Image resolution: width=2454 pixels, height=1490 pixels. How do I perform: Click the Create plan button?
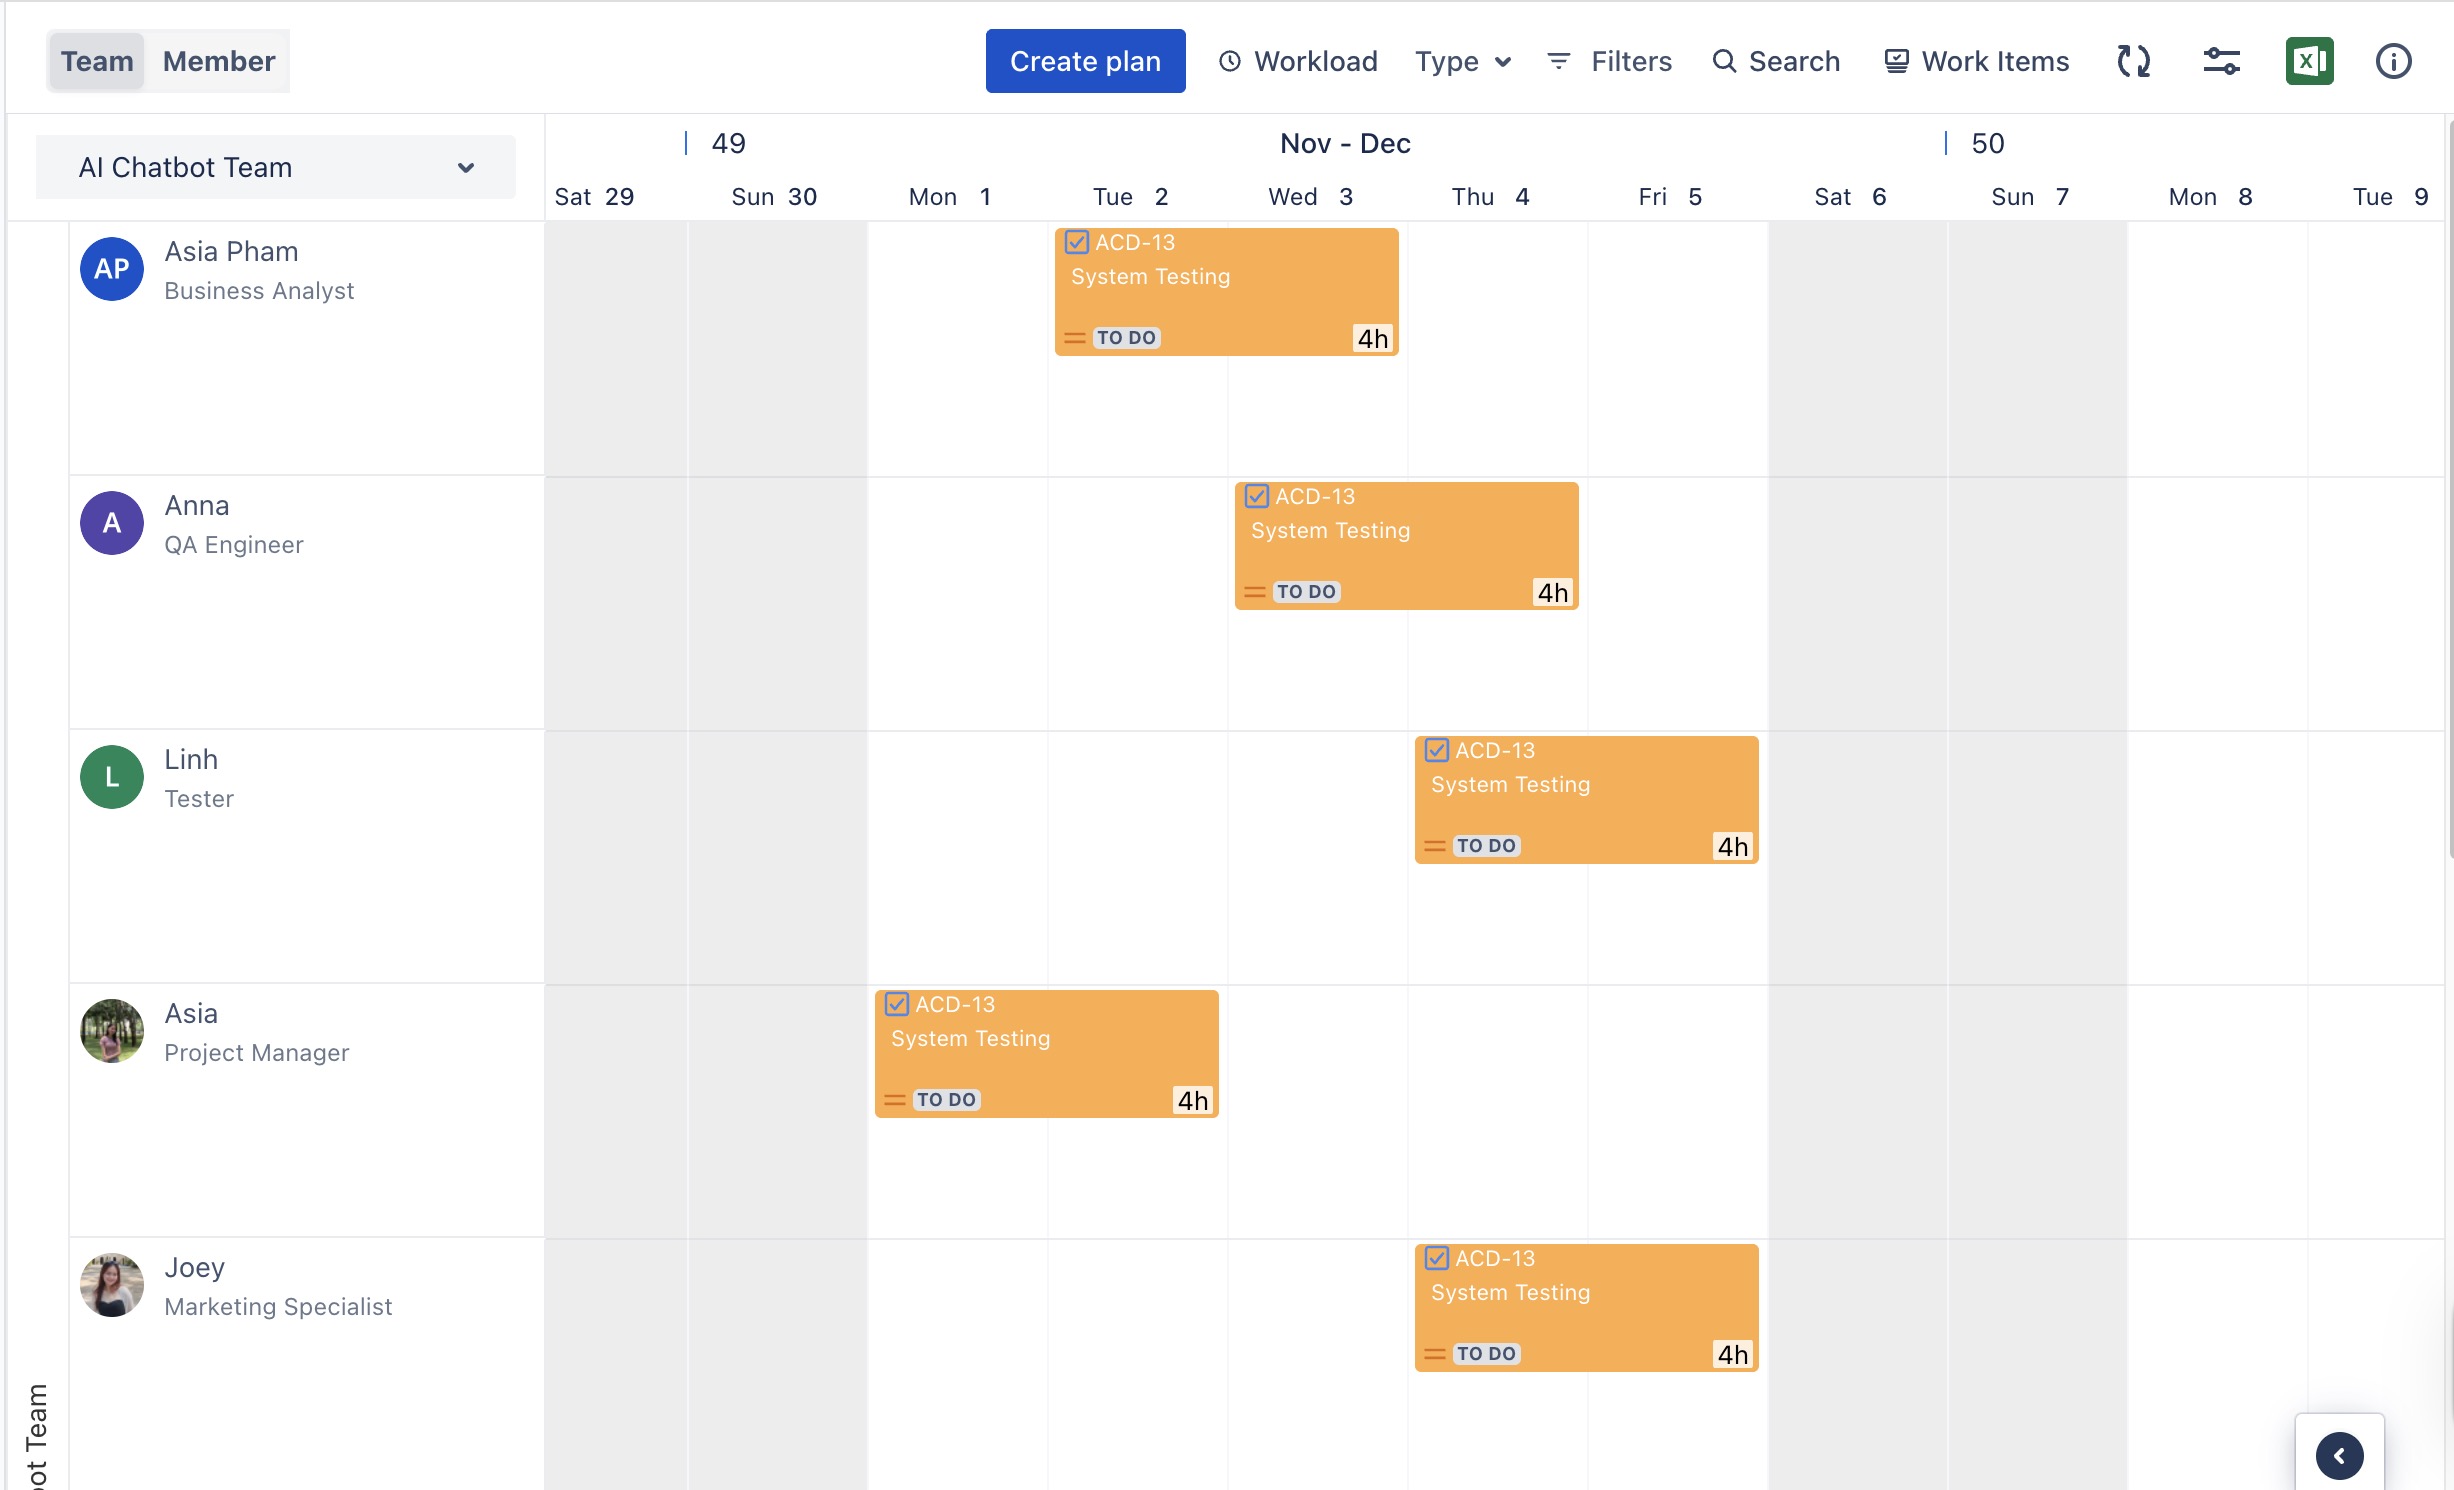coord(1085,61)
